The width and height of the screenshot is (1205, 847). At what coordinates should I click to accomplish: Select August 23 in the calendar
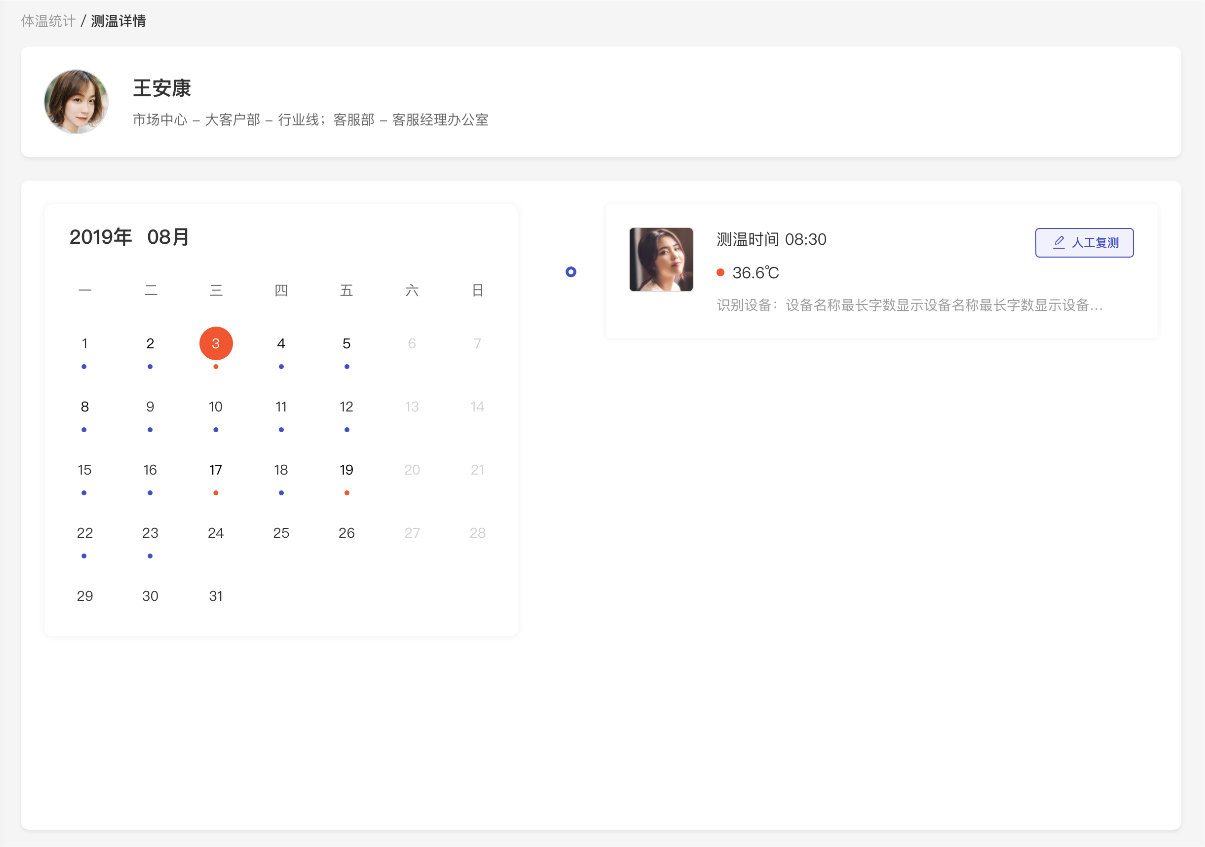click(x=150, y=532)
